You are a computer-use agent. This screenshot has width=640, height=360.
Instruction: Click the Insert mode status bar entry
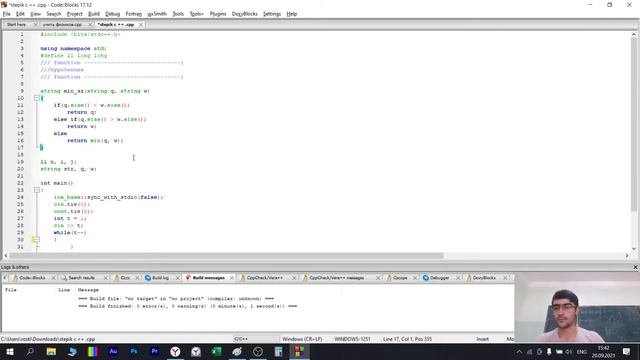pyautogui.click(x=482, y=339)
